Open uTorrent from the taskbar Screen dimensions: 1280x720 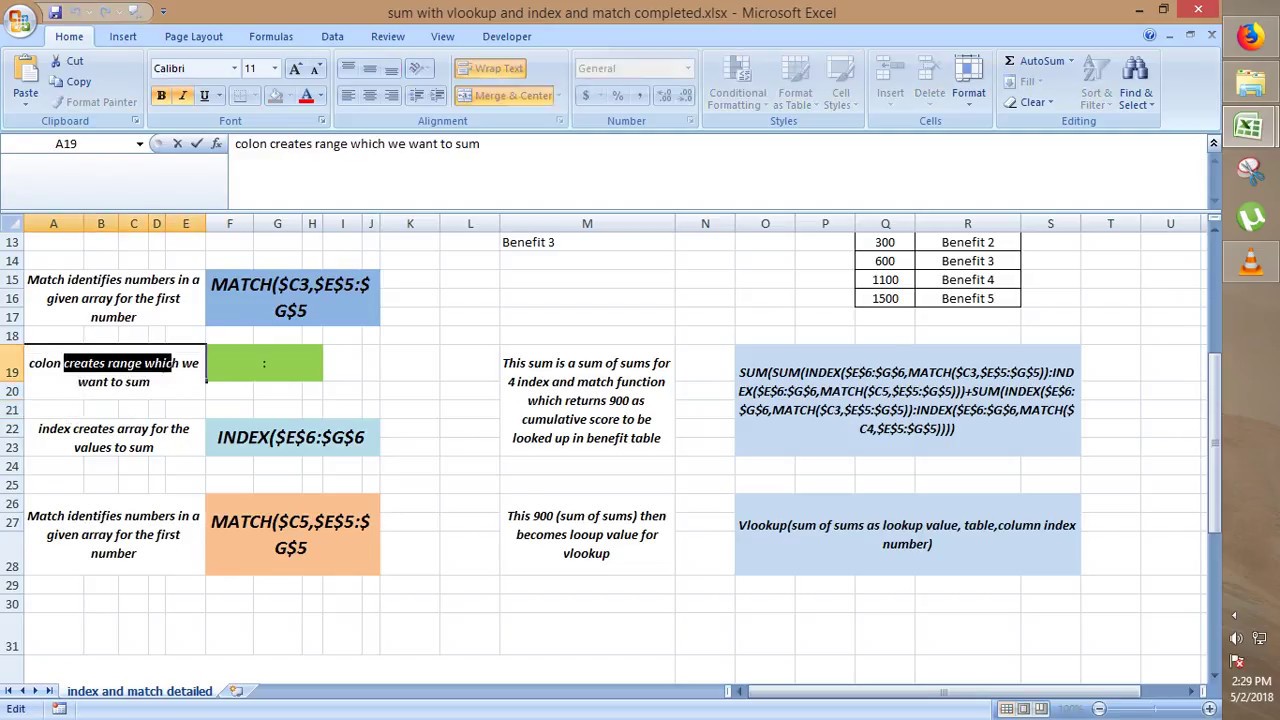tap(1250, 217)
